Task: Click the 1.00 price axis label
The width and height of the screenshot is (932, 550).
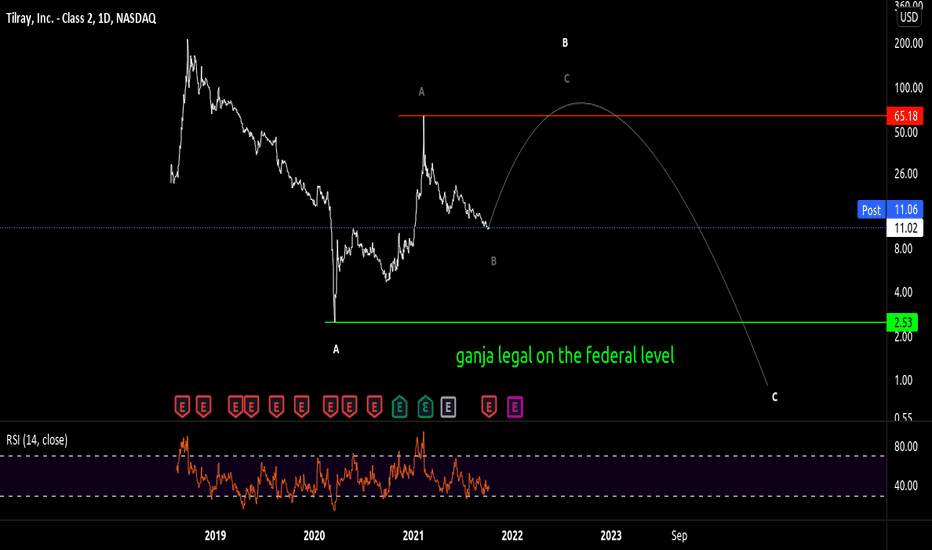Action: [x=903, y=381]
